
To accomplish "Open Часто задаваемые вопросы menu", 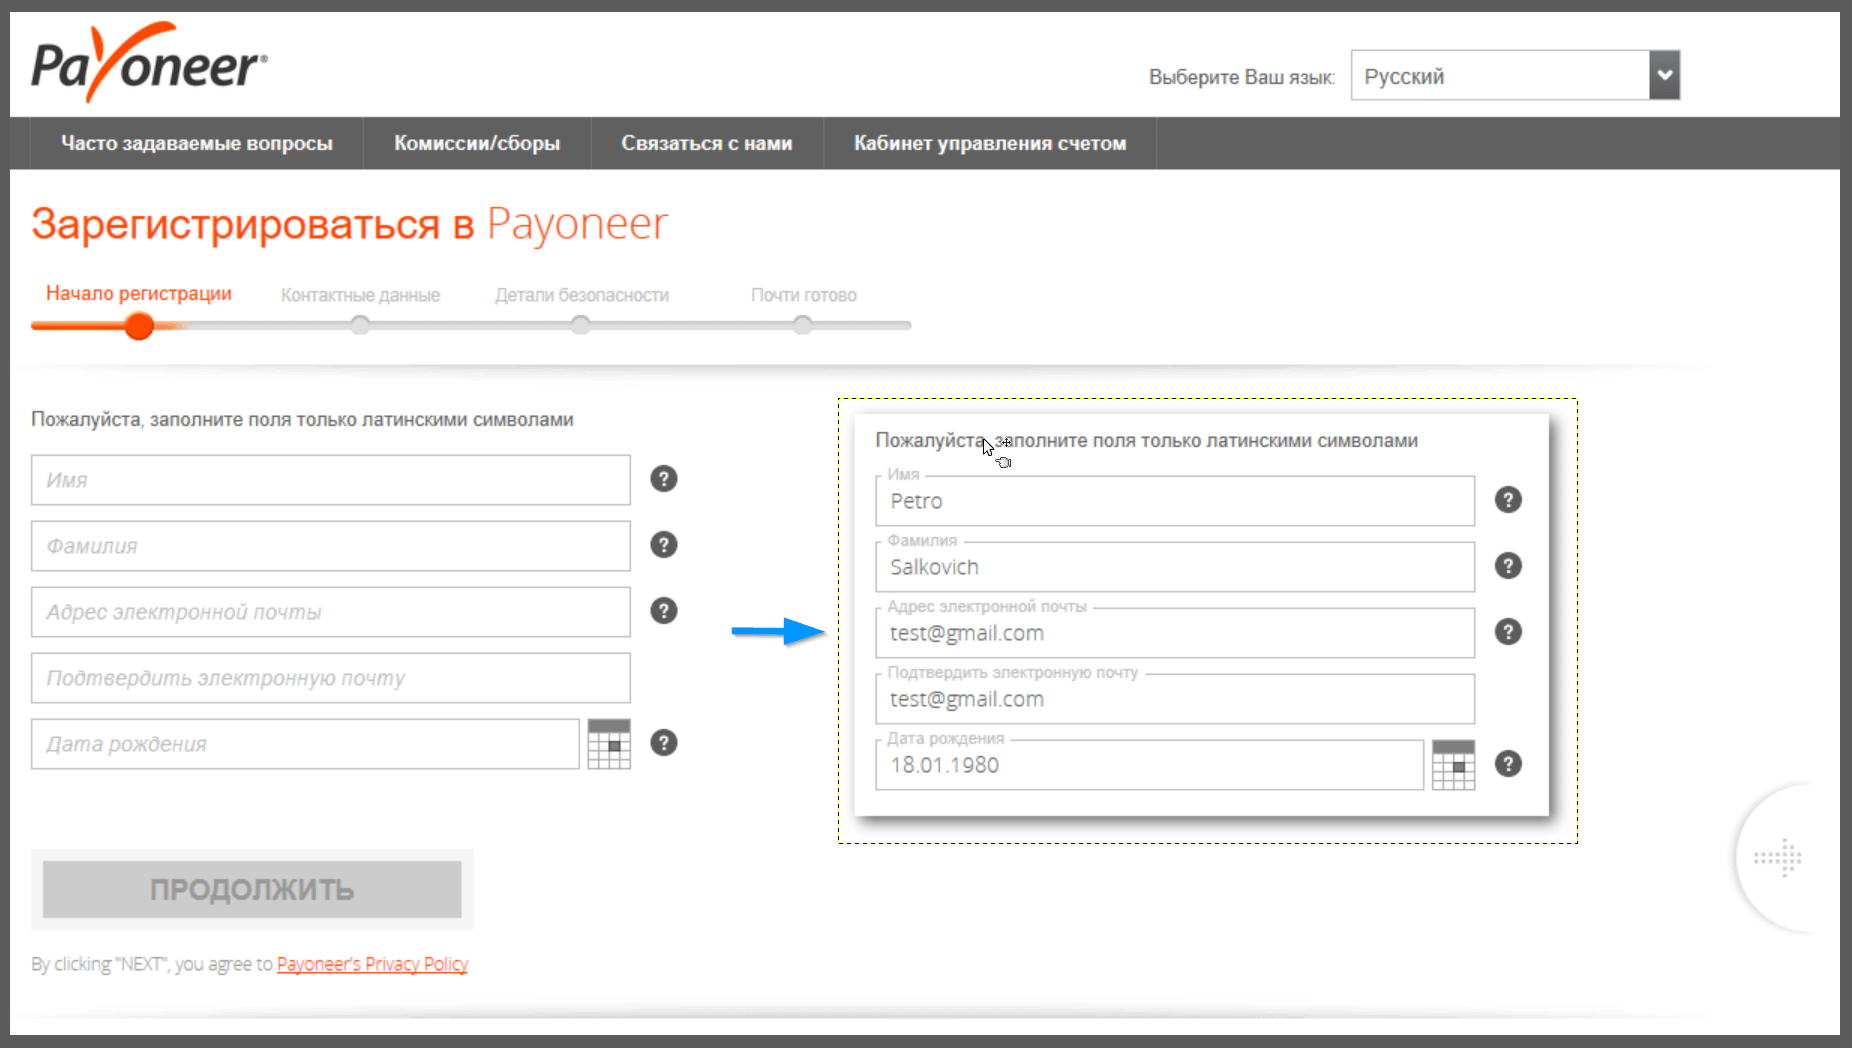I will pos(197,143).
